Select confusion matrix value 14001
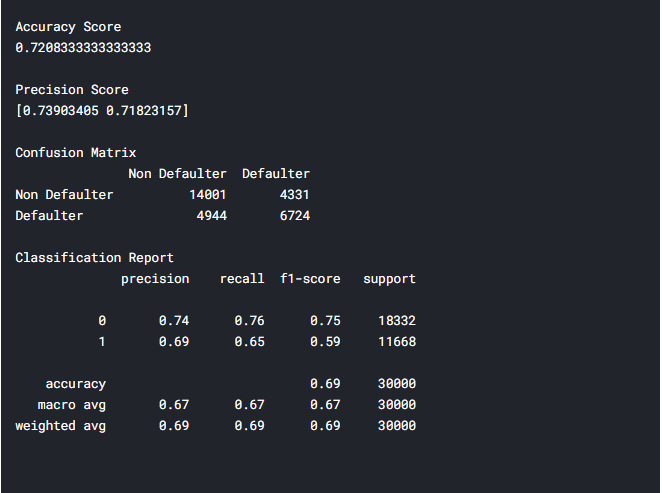Viewport: 662px width, 493px height. point(208,195)
